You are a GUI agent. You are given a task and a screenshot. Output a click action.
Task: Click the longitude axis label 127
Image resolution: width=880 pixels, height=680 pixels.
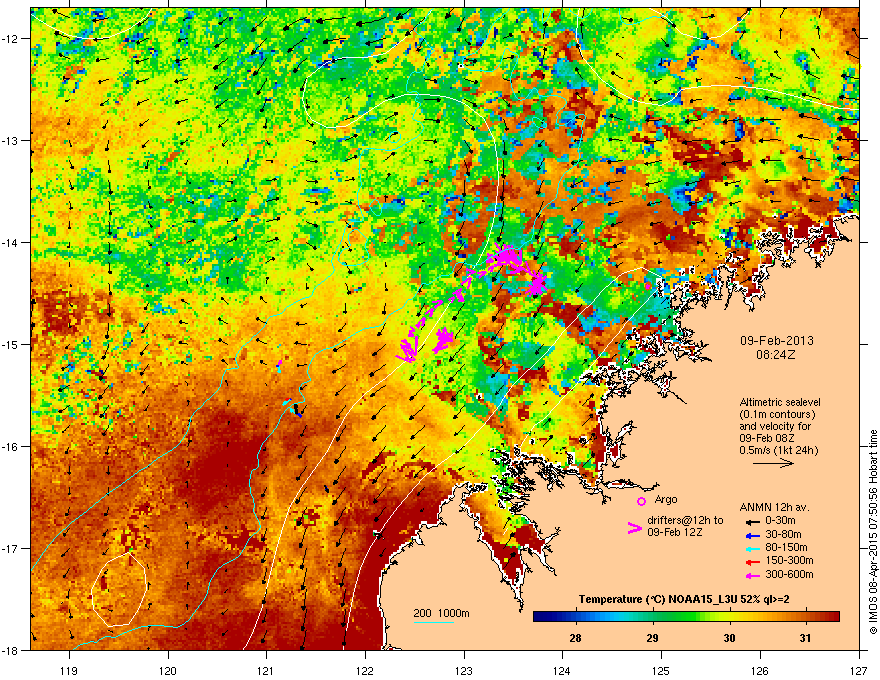pyautogui.click(x=859, y=670)
